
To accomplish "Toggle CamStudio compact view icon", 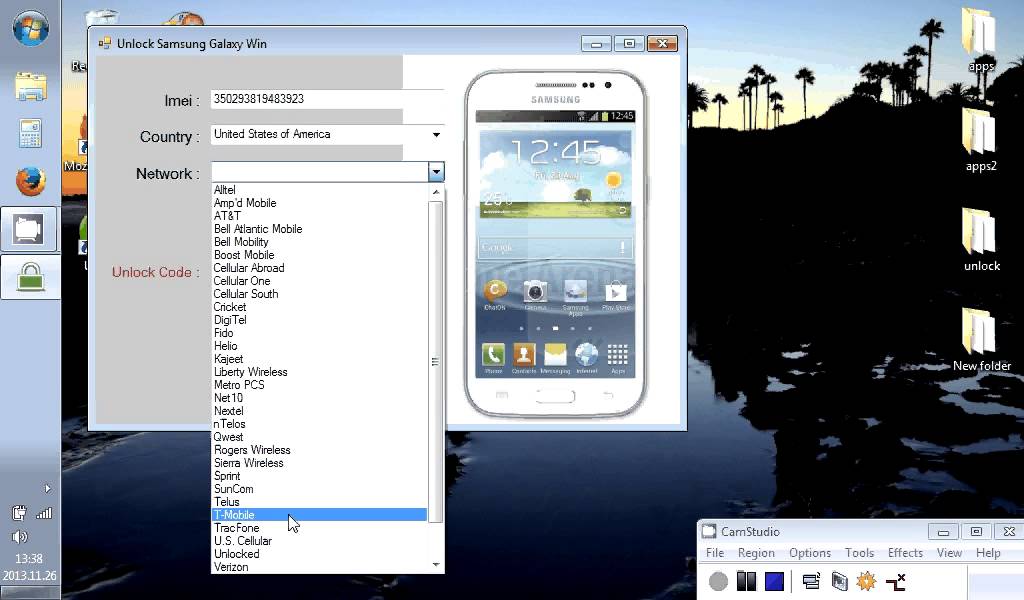I will [x=811, y=580].
